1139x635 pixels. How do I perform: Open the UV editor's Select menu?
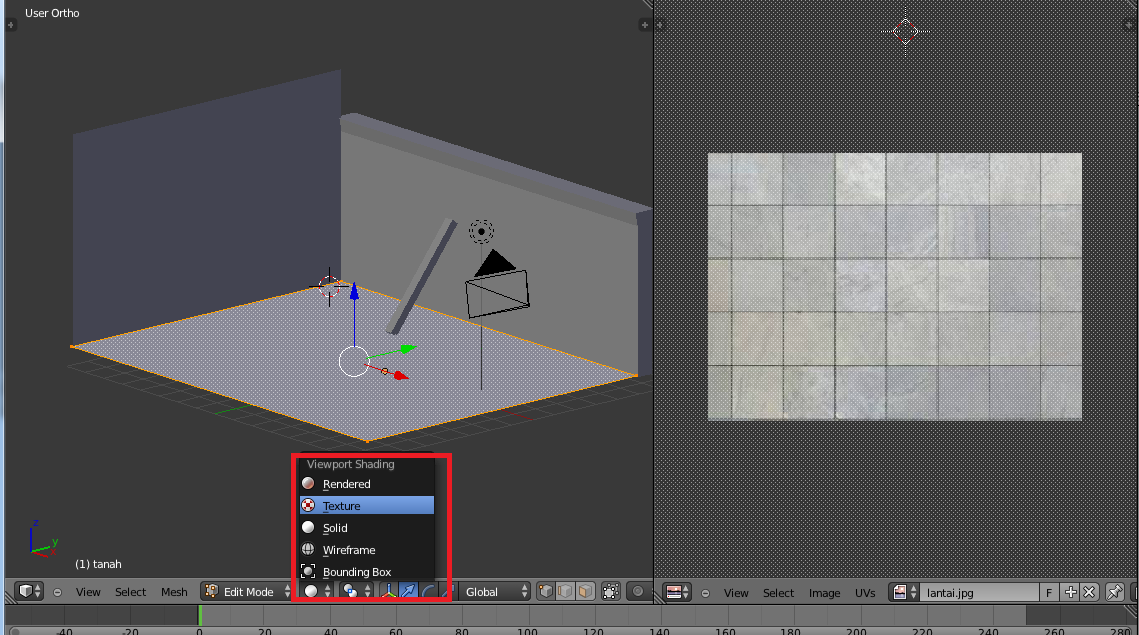coord(778,593)
